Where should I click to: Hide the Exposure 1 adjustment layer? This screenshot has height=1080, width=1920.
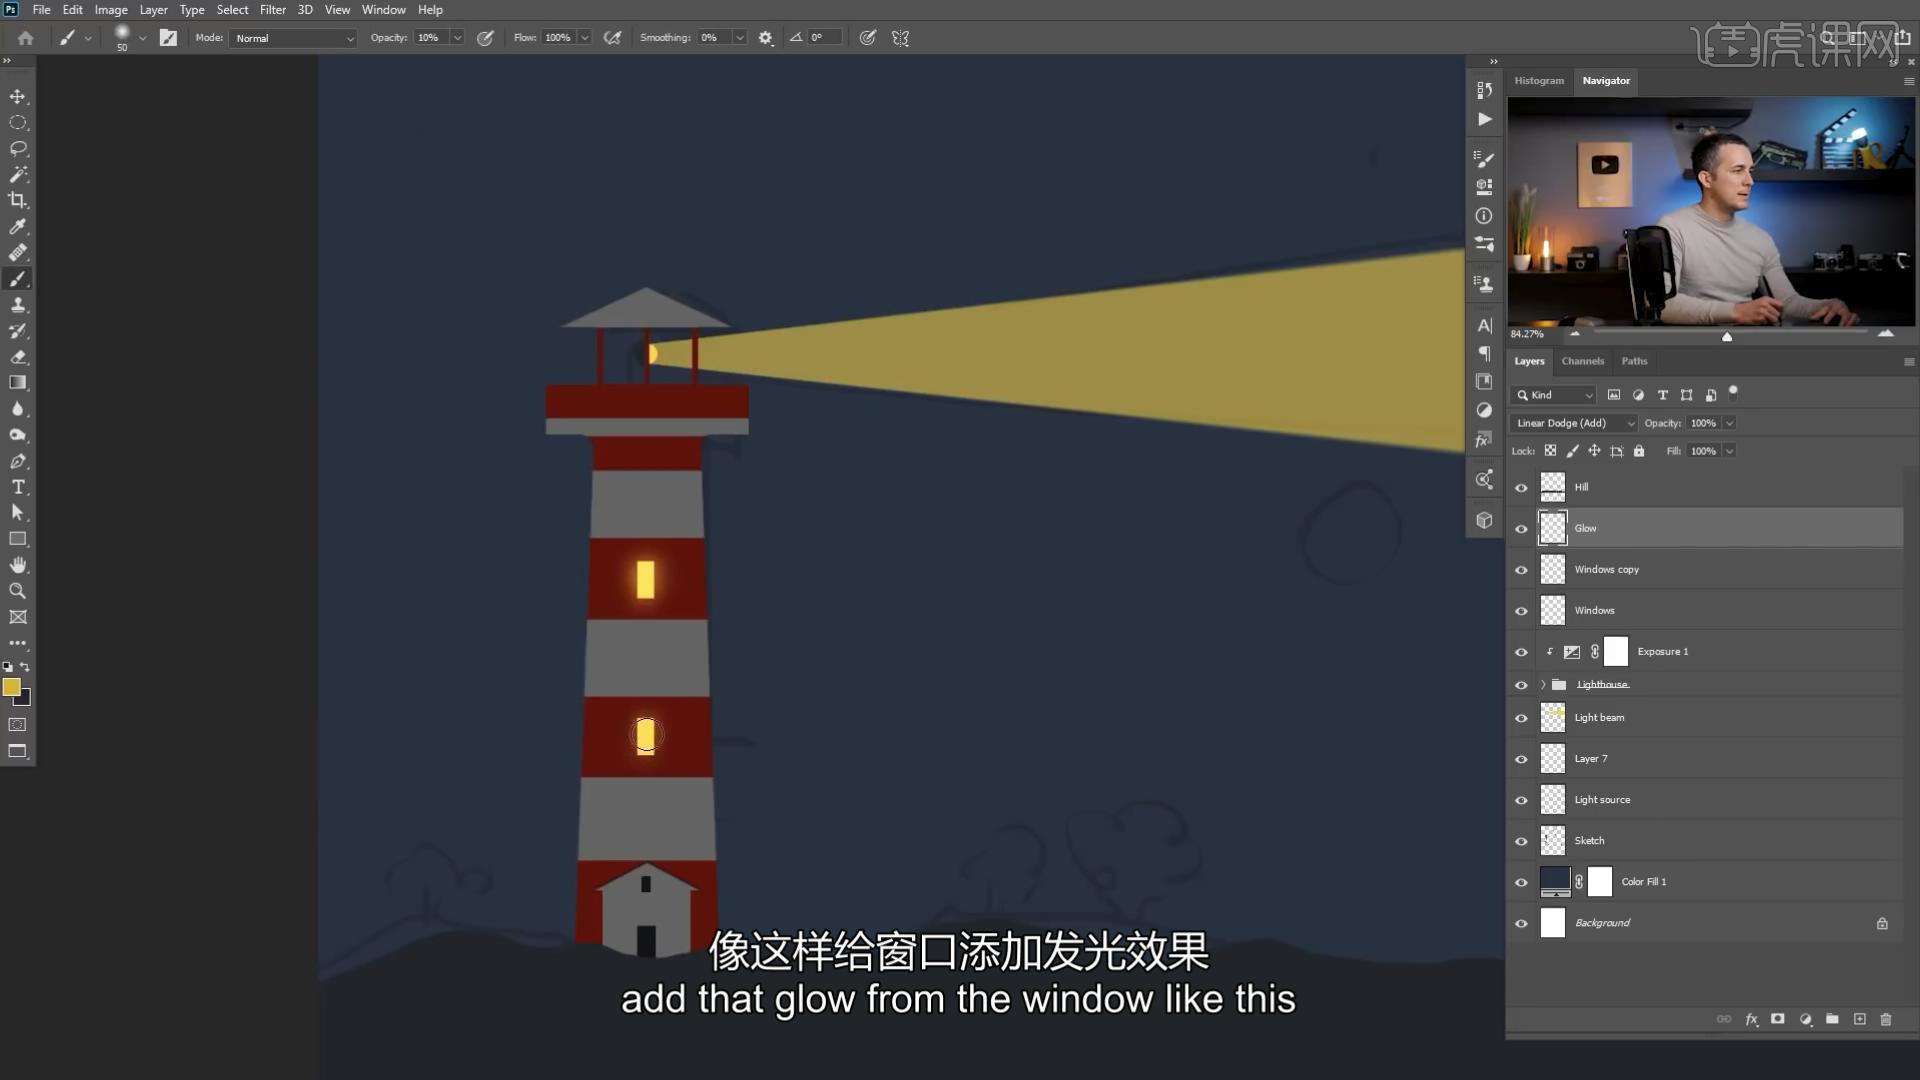[1522, 652]
